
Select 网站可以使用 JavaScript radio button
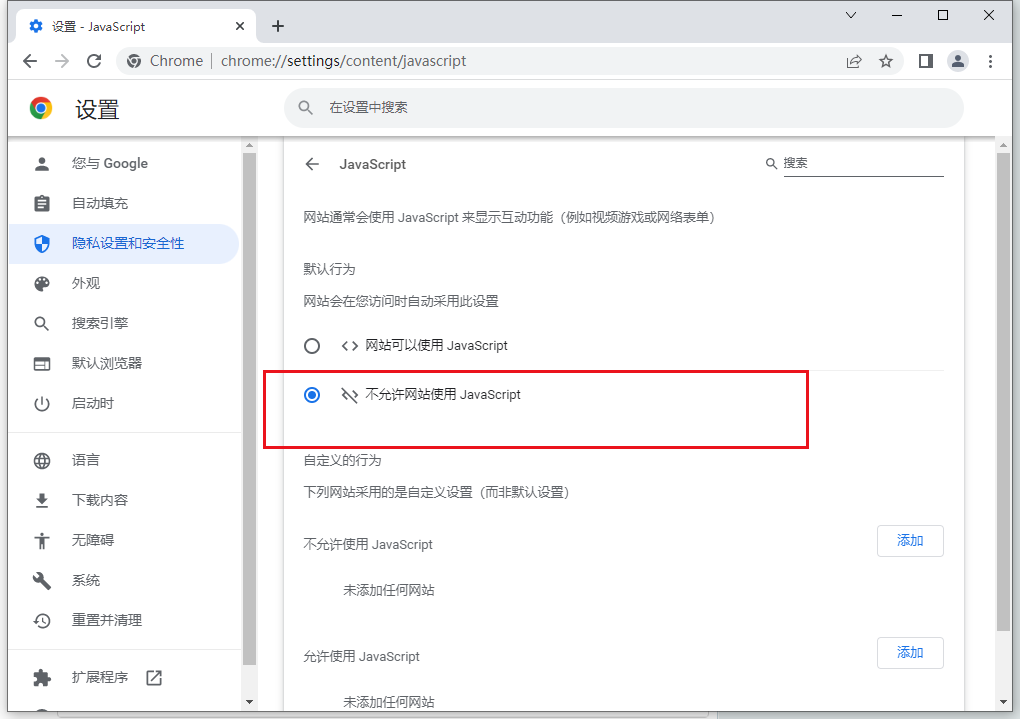[x=312, y=346]
